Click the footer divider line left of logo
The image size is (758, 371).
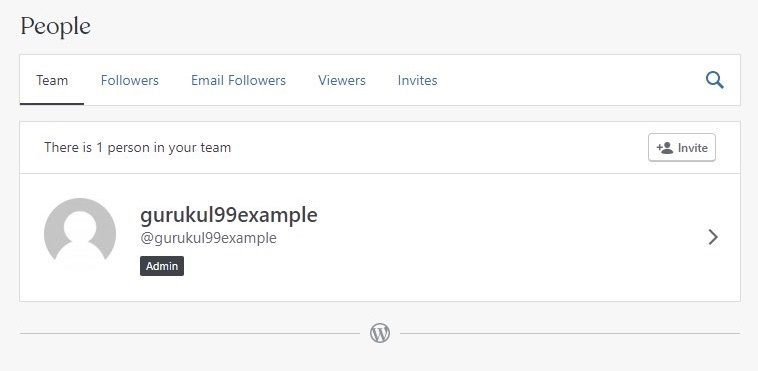190,333
